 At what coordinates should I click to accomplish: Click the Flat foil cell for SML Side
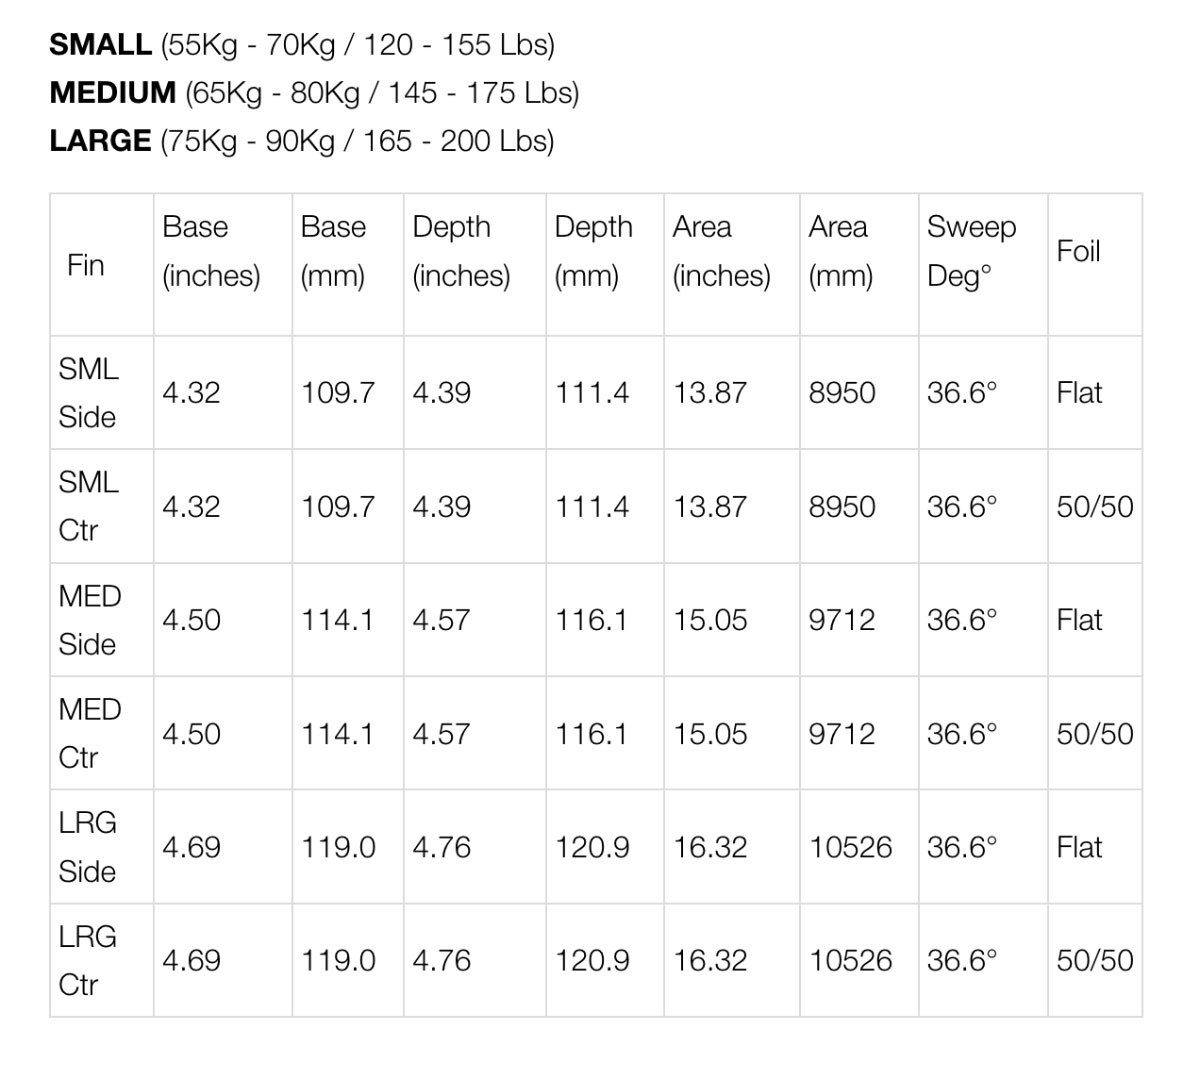coord(1079,393)
